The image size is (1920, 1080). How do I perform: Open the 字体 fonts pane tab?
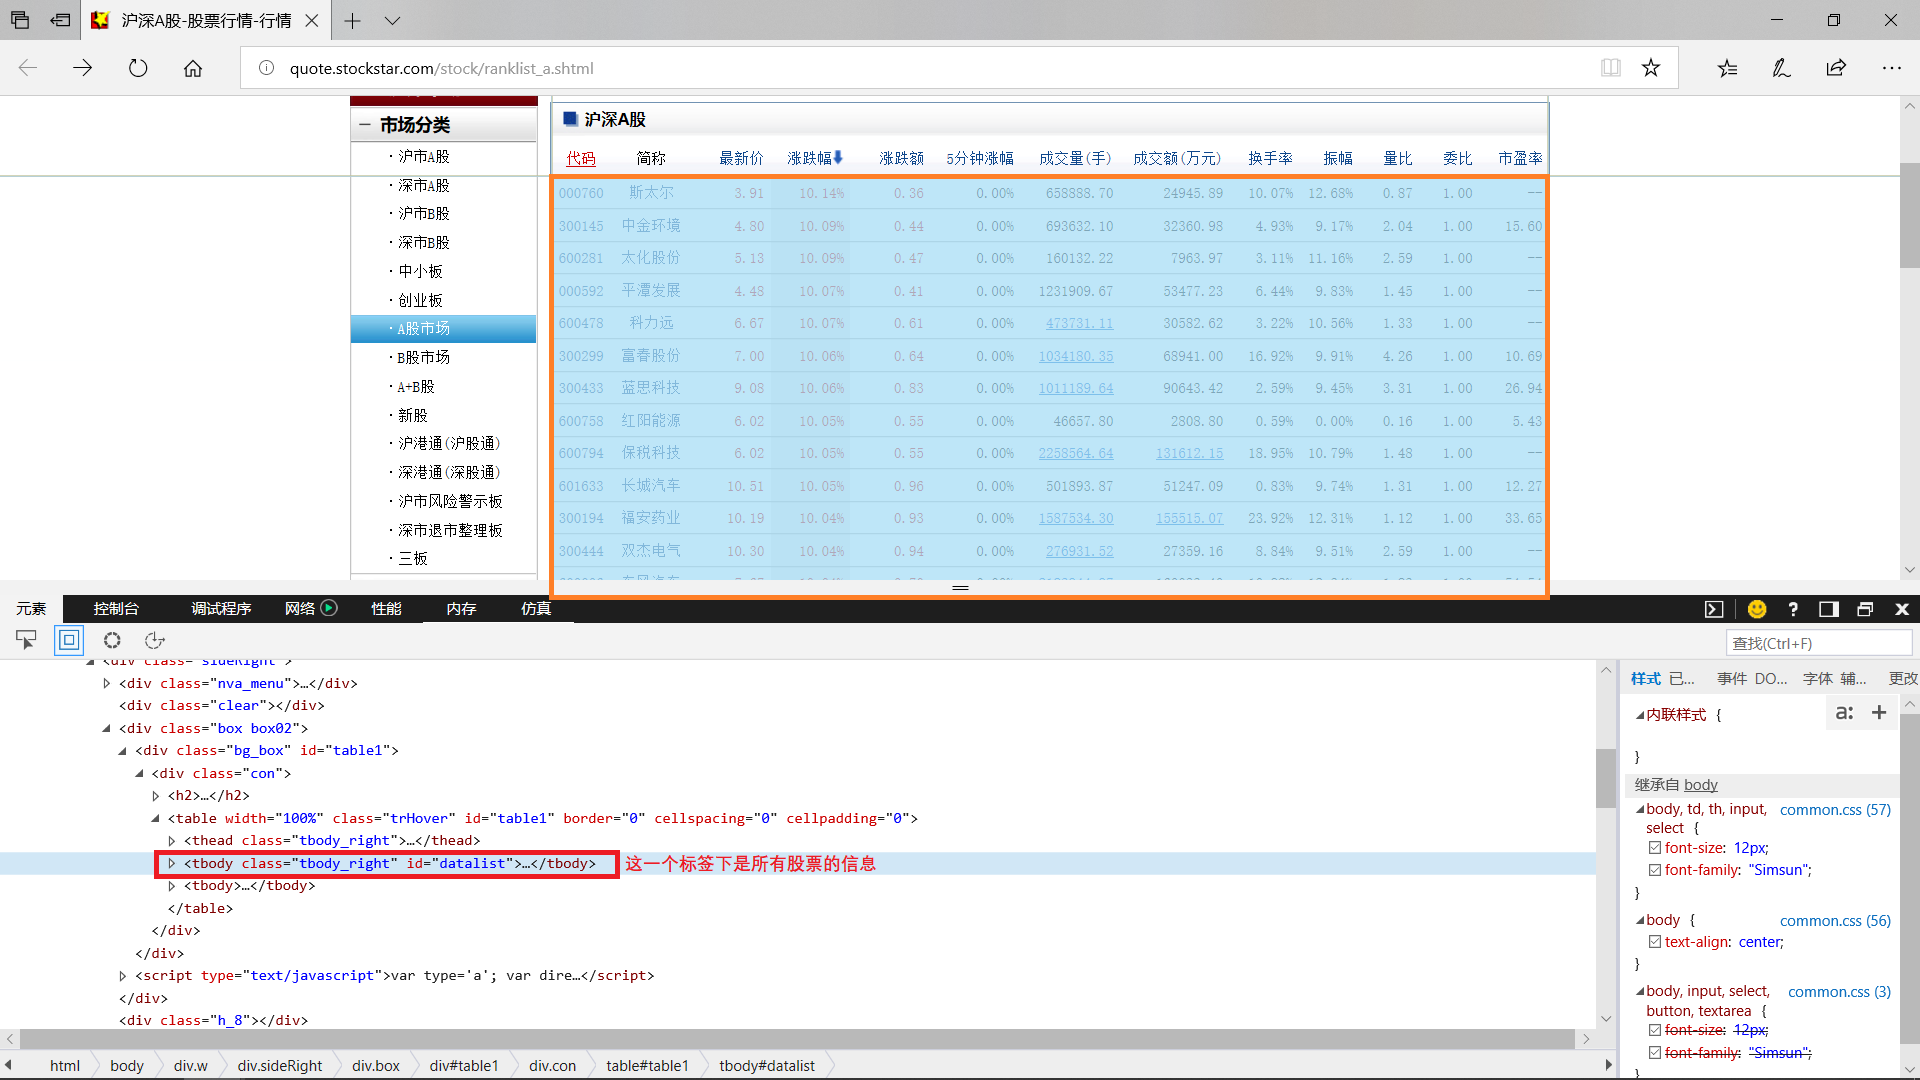(x=1818, y=679)
